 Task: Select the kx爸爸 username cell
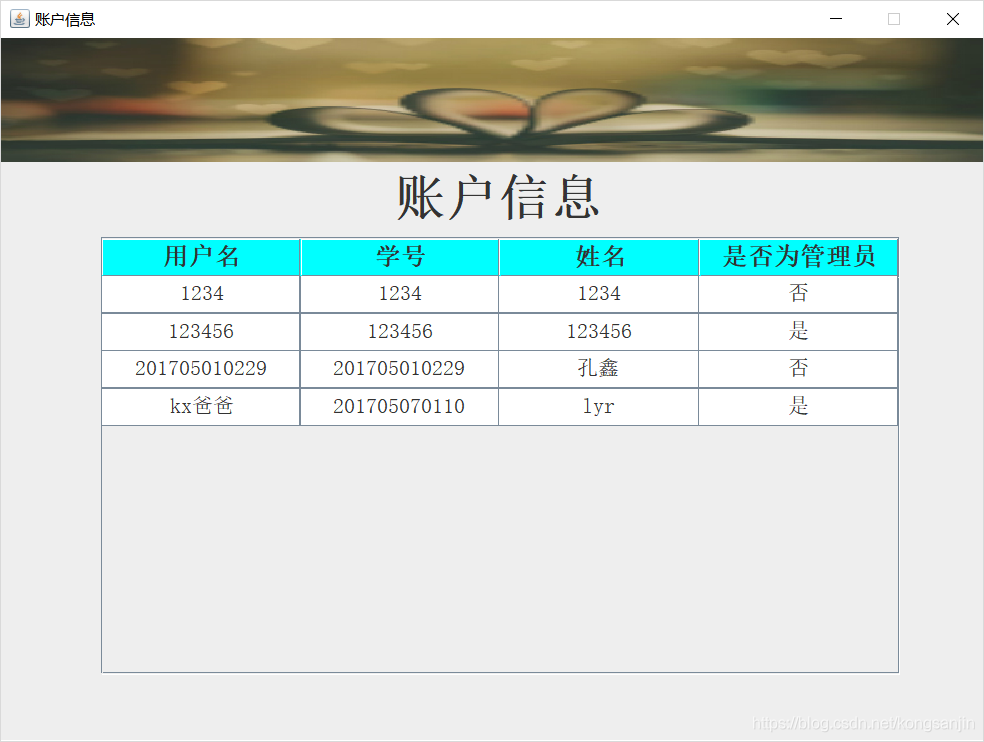click(x=201, y=407)
